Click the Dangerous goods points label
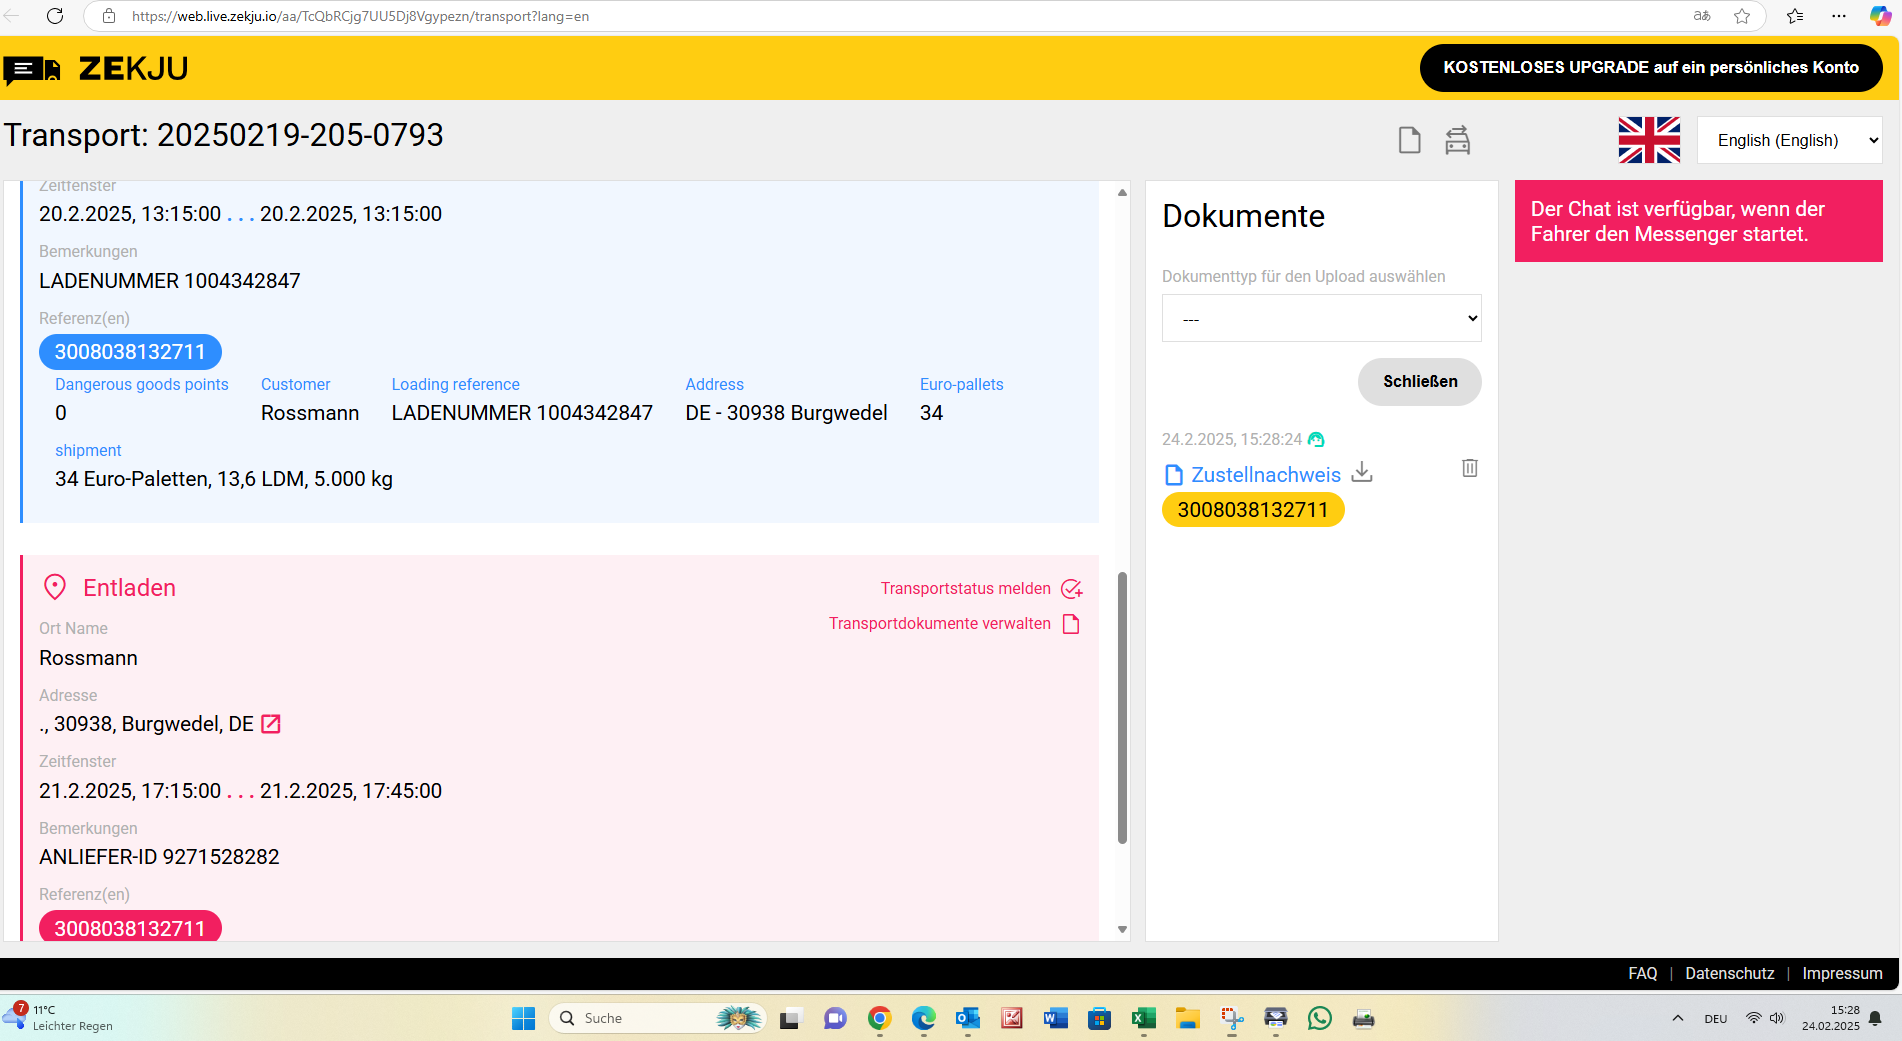 coord(142,385)
